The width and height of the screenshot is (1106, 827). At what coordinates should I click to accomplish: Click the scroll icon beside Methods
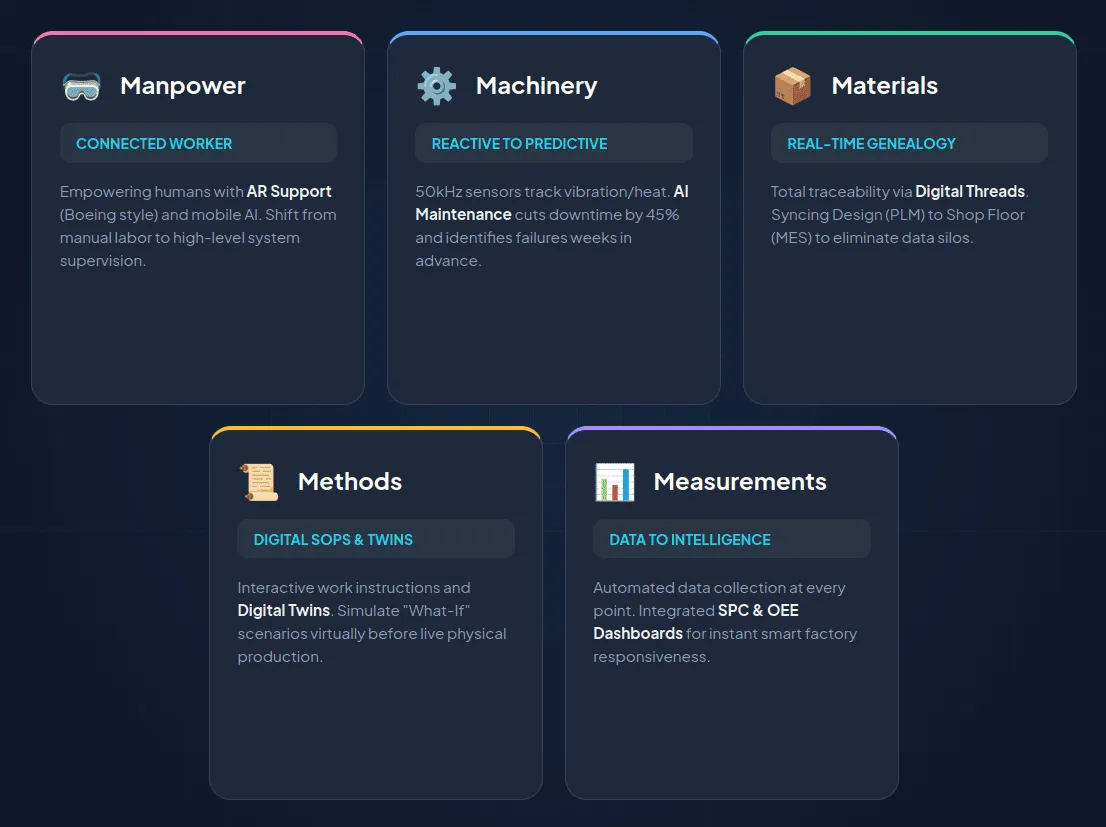pyautogui.click(x=259, y=482)
